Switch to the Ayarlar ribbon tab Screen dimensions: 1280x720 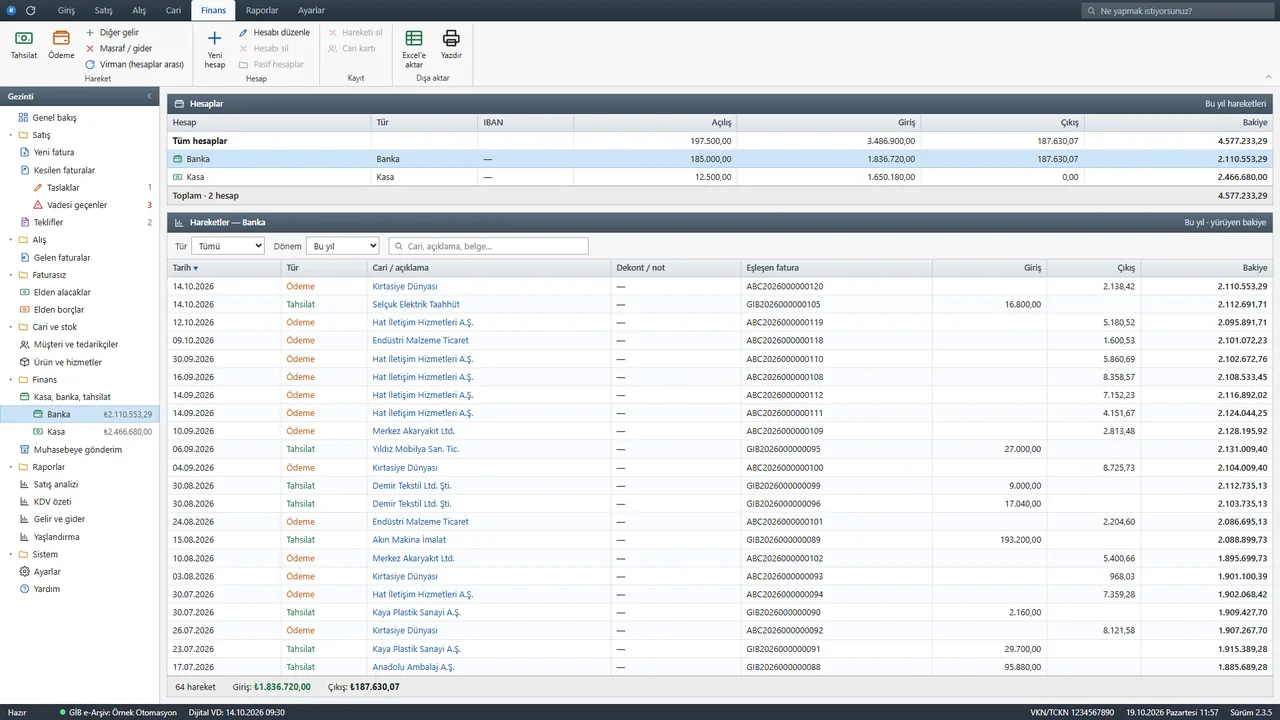pos(311,10)
